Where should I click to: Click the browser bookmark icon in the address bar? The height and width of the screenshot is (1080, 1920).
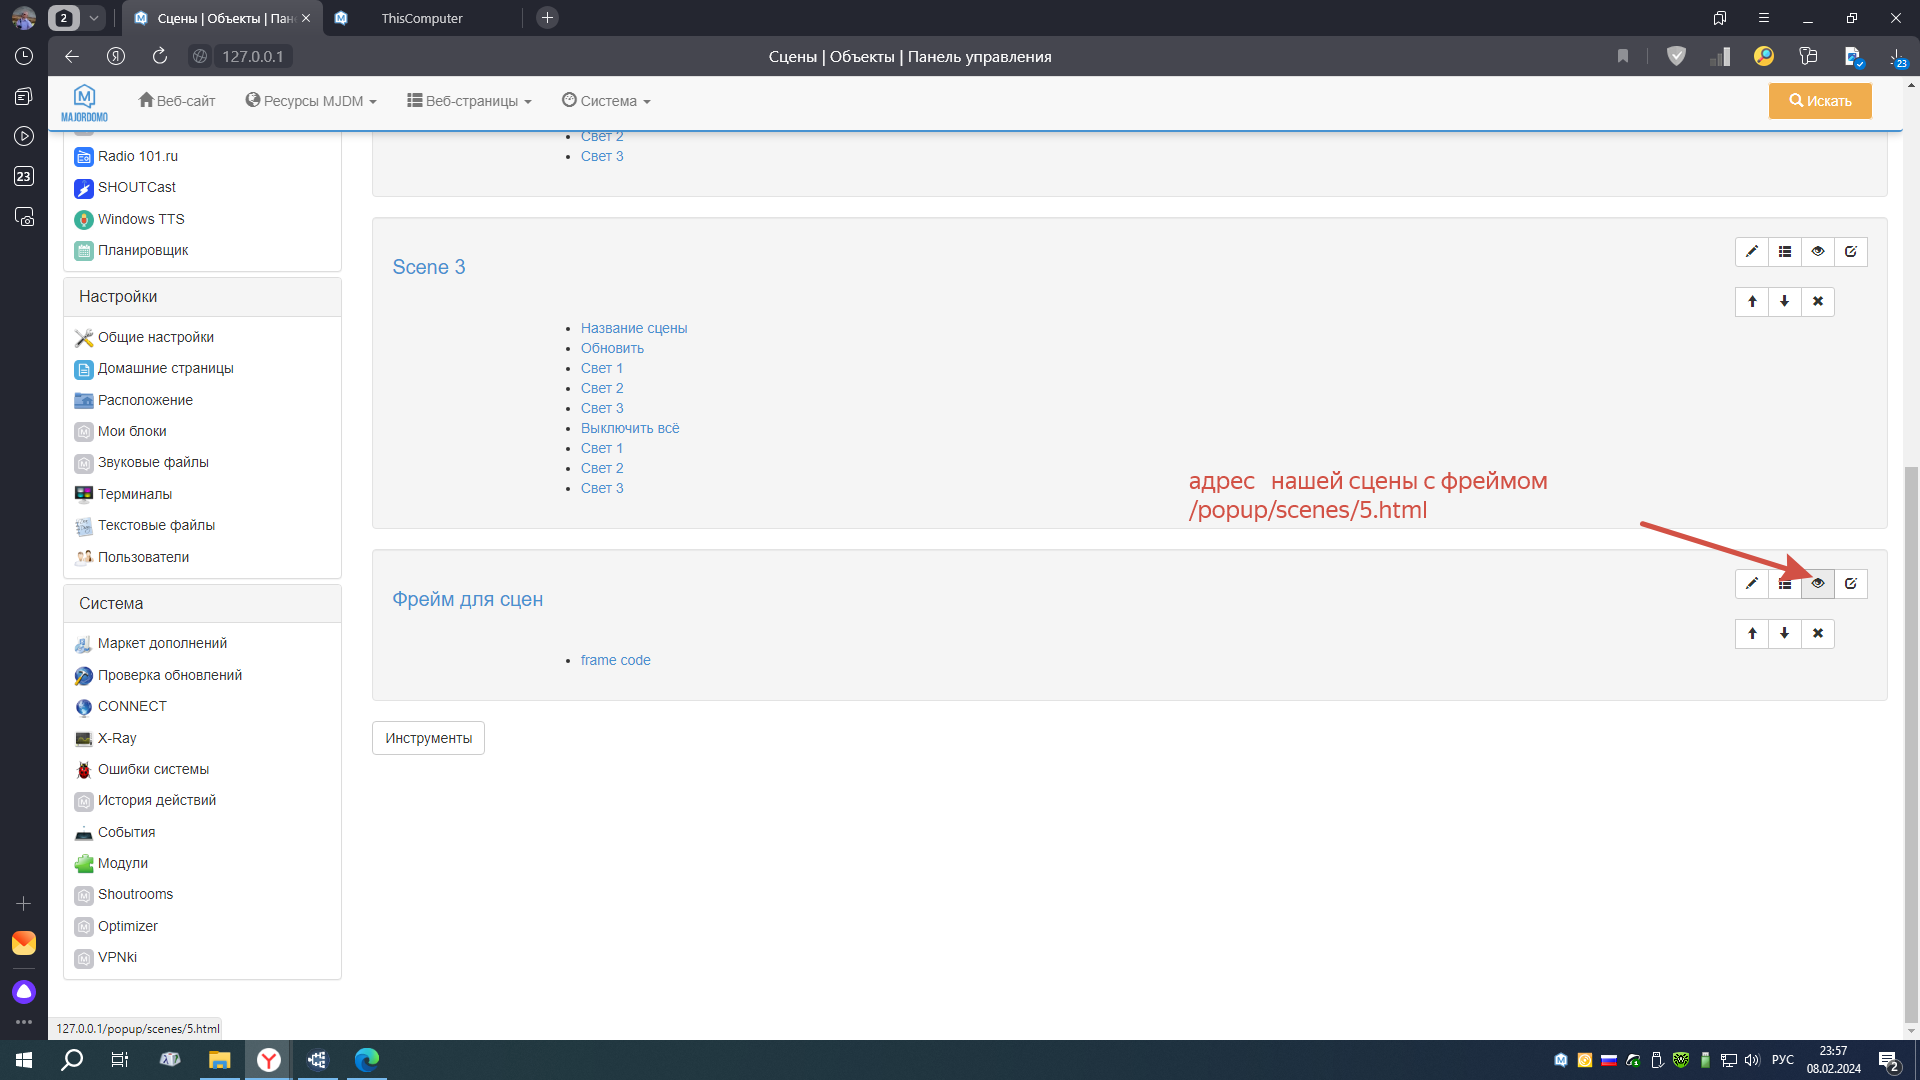pos(1623,57)
